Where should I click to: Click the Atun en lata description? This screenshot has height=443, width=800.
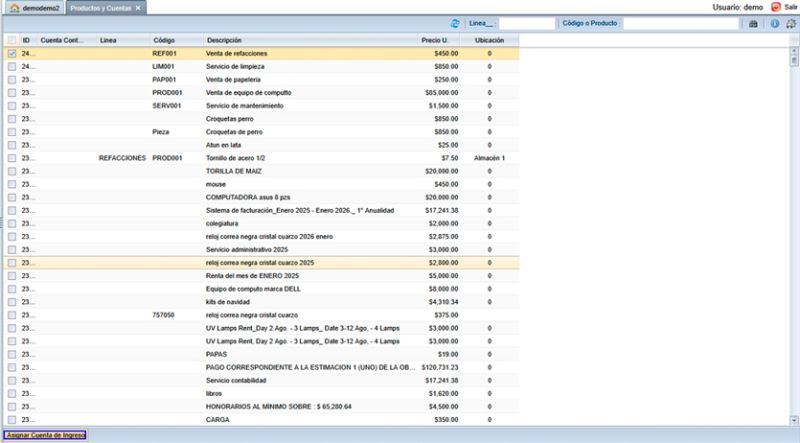[x=223, y=145]
